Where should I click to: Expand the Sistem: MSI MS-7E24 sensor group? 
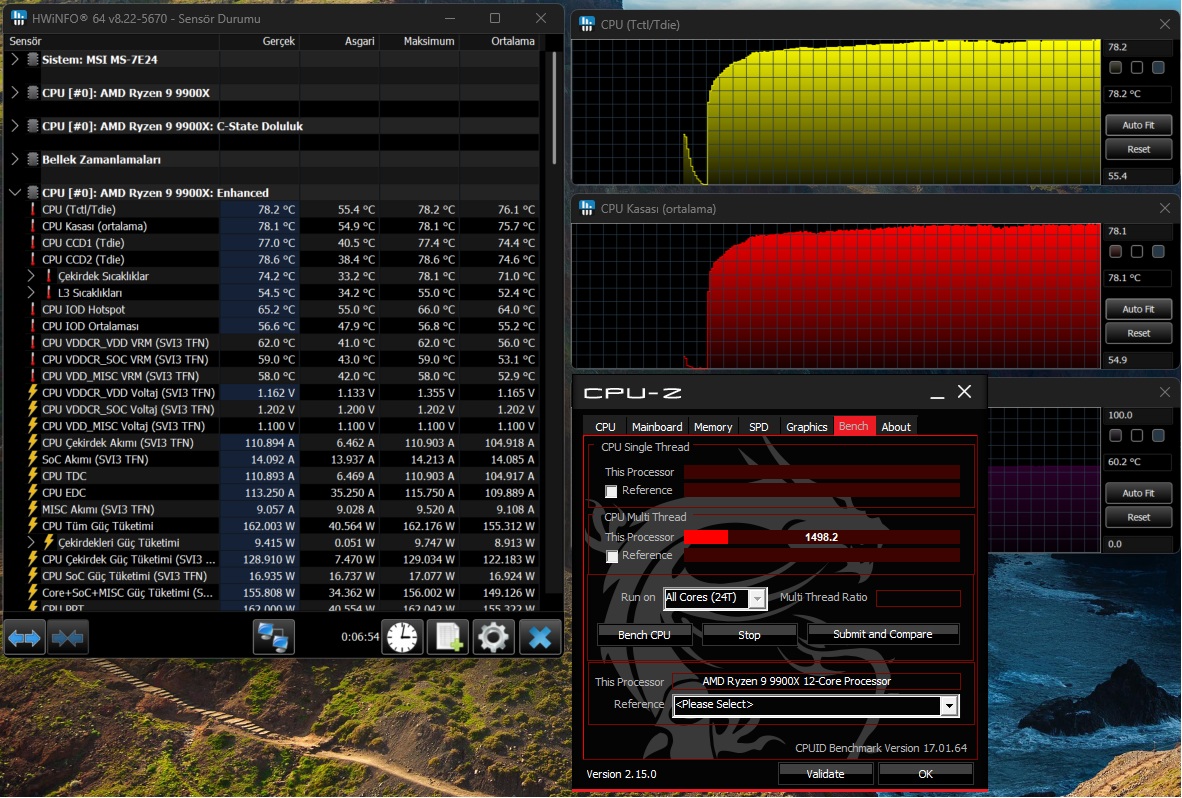14,59
